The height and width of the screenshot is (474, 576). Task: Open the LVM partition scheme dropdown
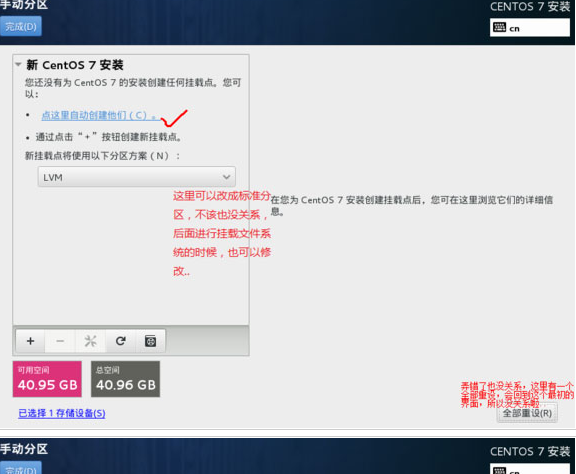[x=137, y=177]
